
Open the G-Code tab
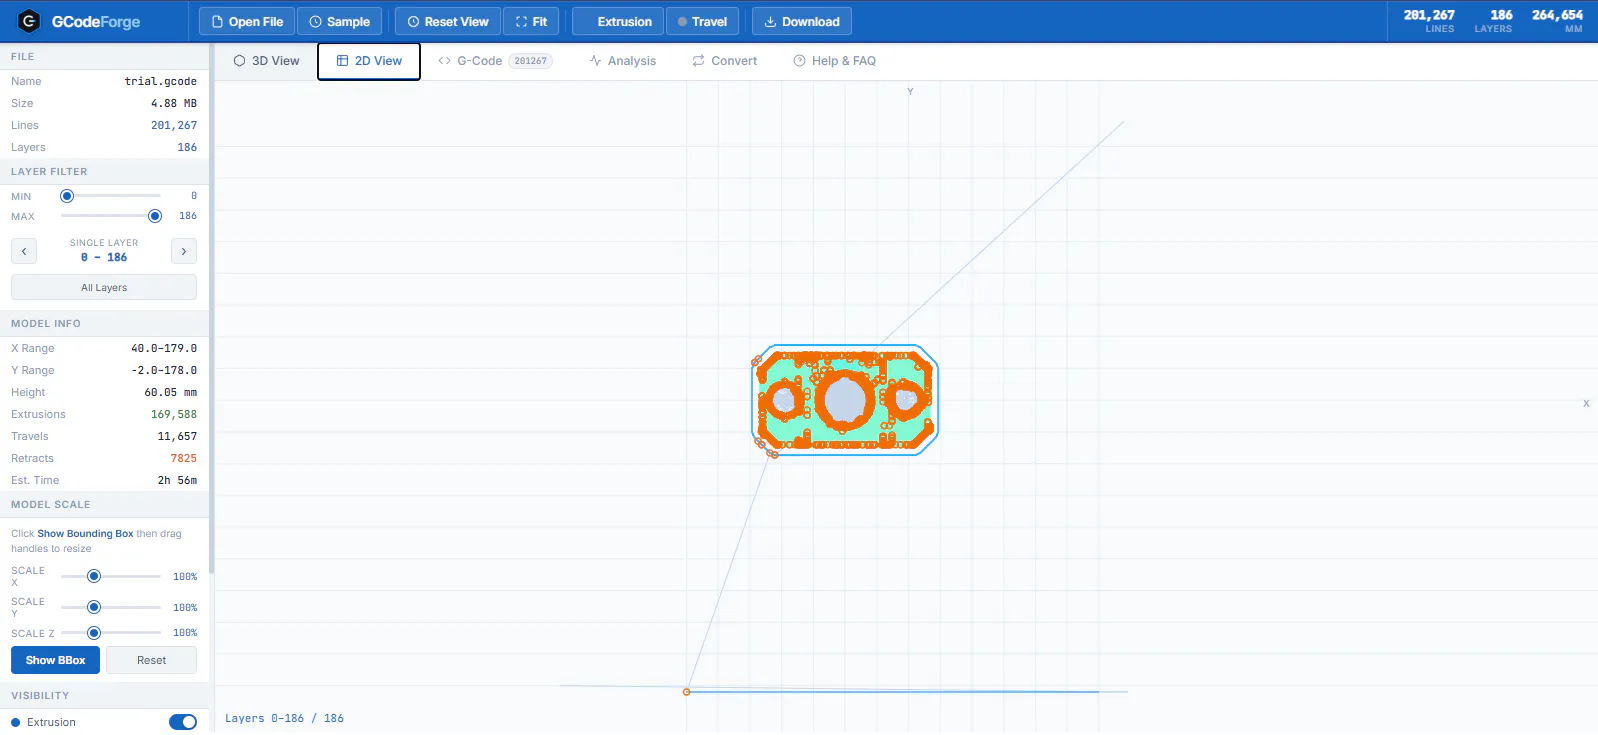pyautogui.click(x=495, y=61)
